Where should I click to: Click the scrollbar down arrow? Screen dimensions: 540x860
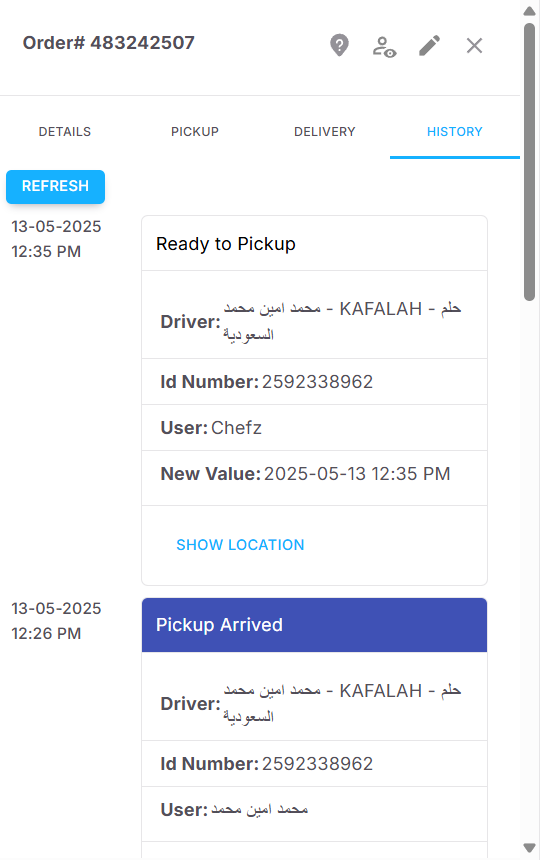529,848
